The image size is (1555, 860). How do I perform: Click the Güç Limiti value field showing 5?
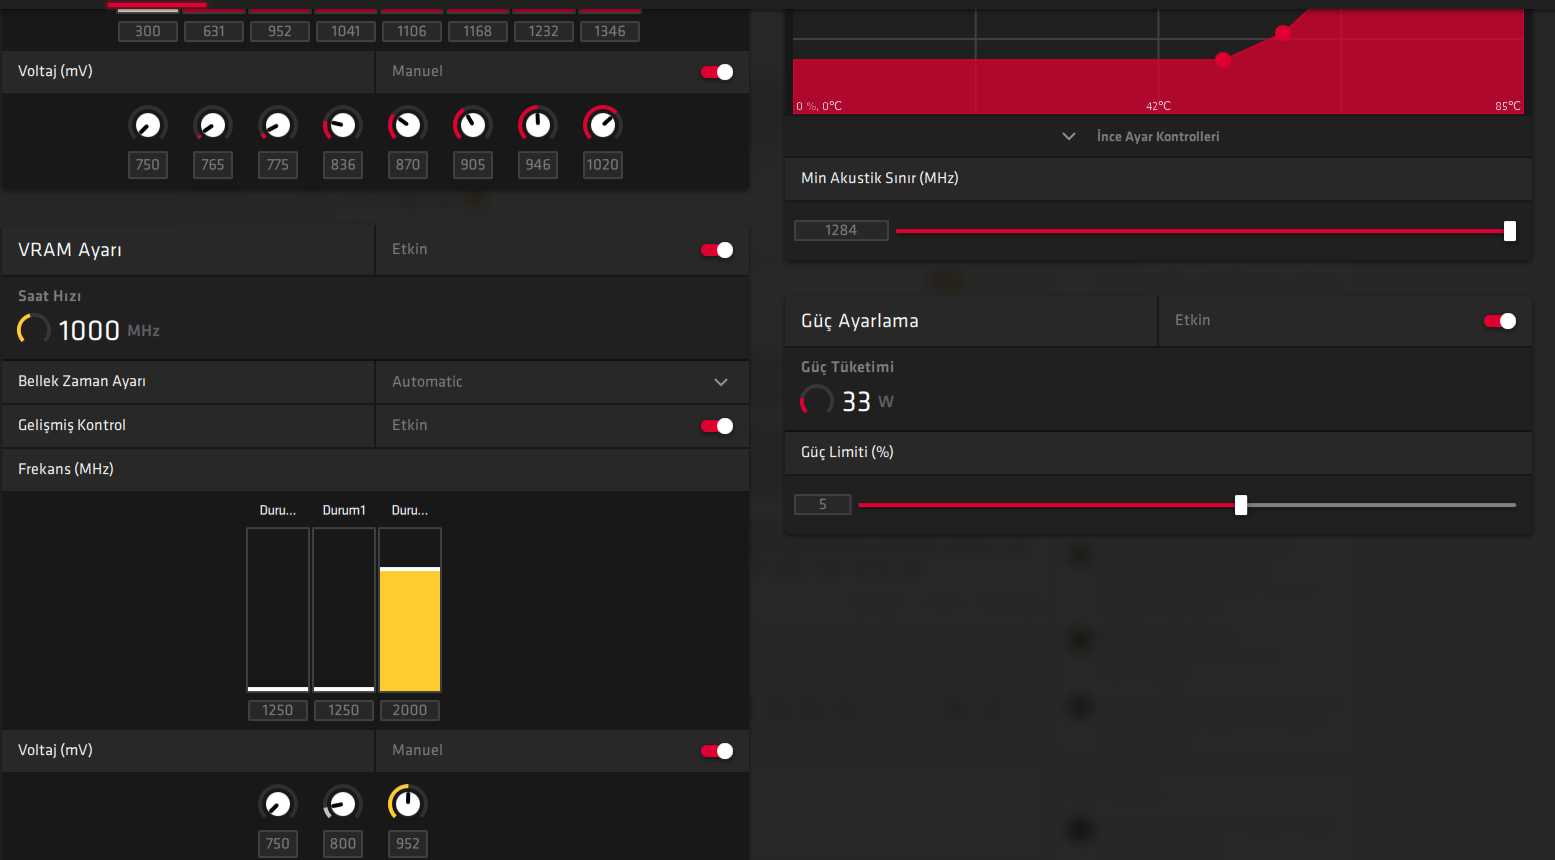click(x=823, y=505)
